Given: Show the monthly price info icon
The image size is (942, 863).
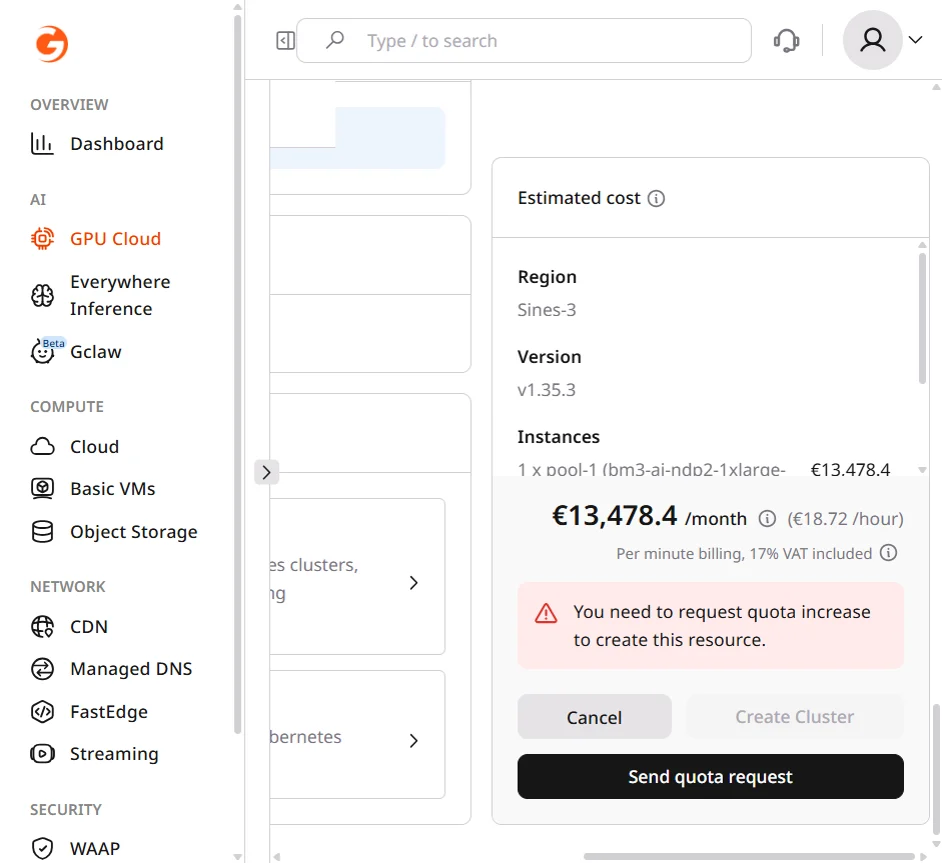Looking at the screenshot, I should click(x=767, y=518).
